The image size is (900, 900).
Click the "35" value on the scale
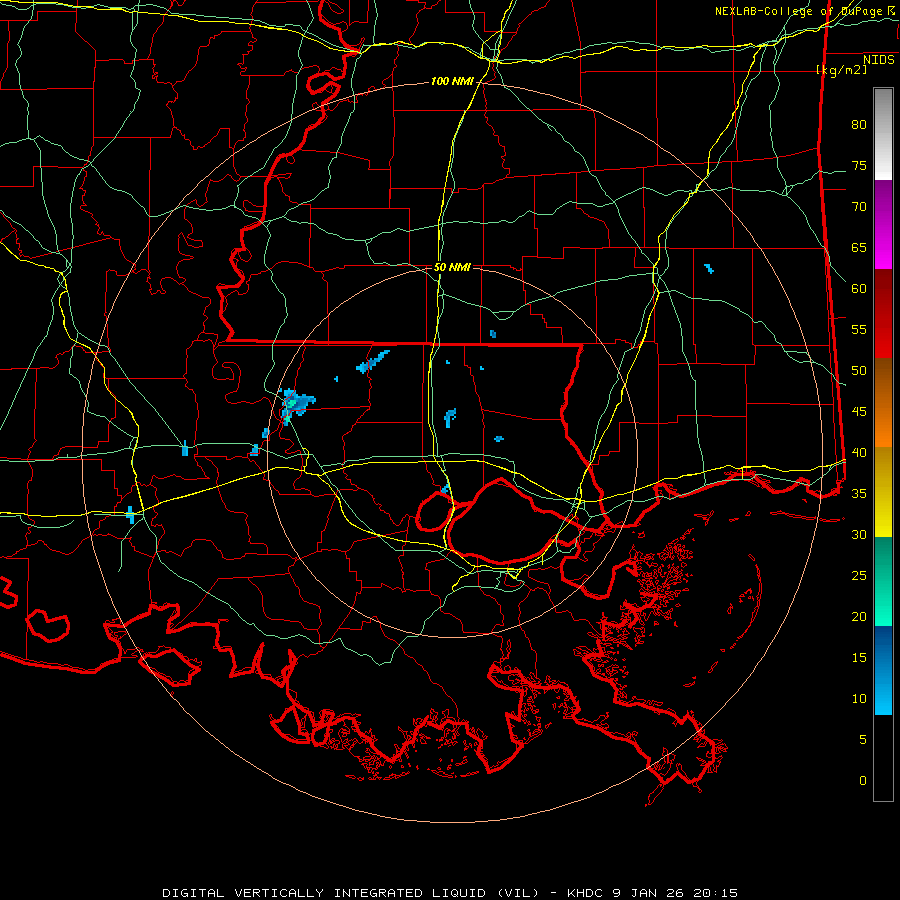859,494
